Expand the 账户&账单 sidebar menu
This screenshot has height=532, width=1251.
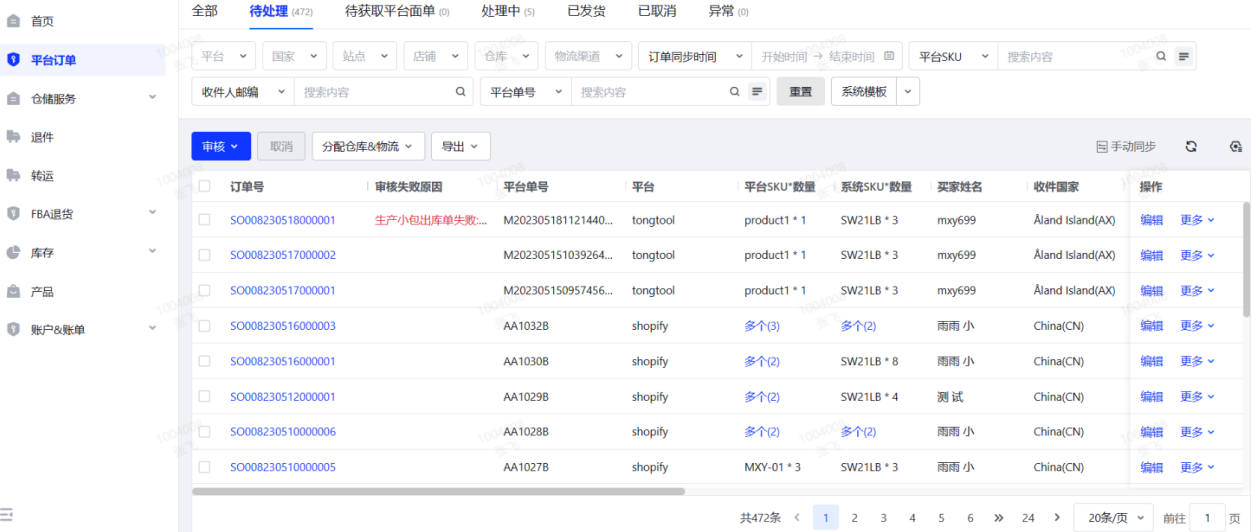point(153,329)
